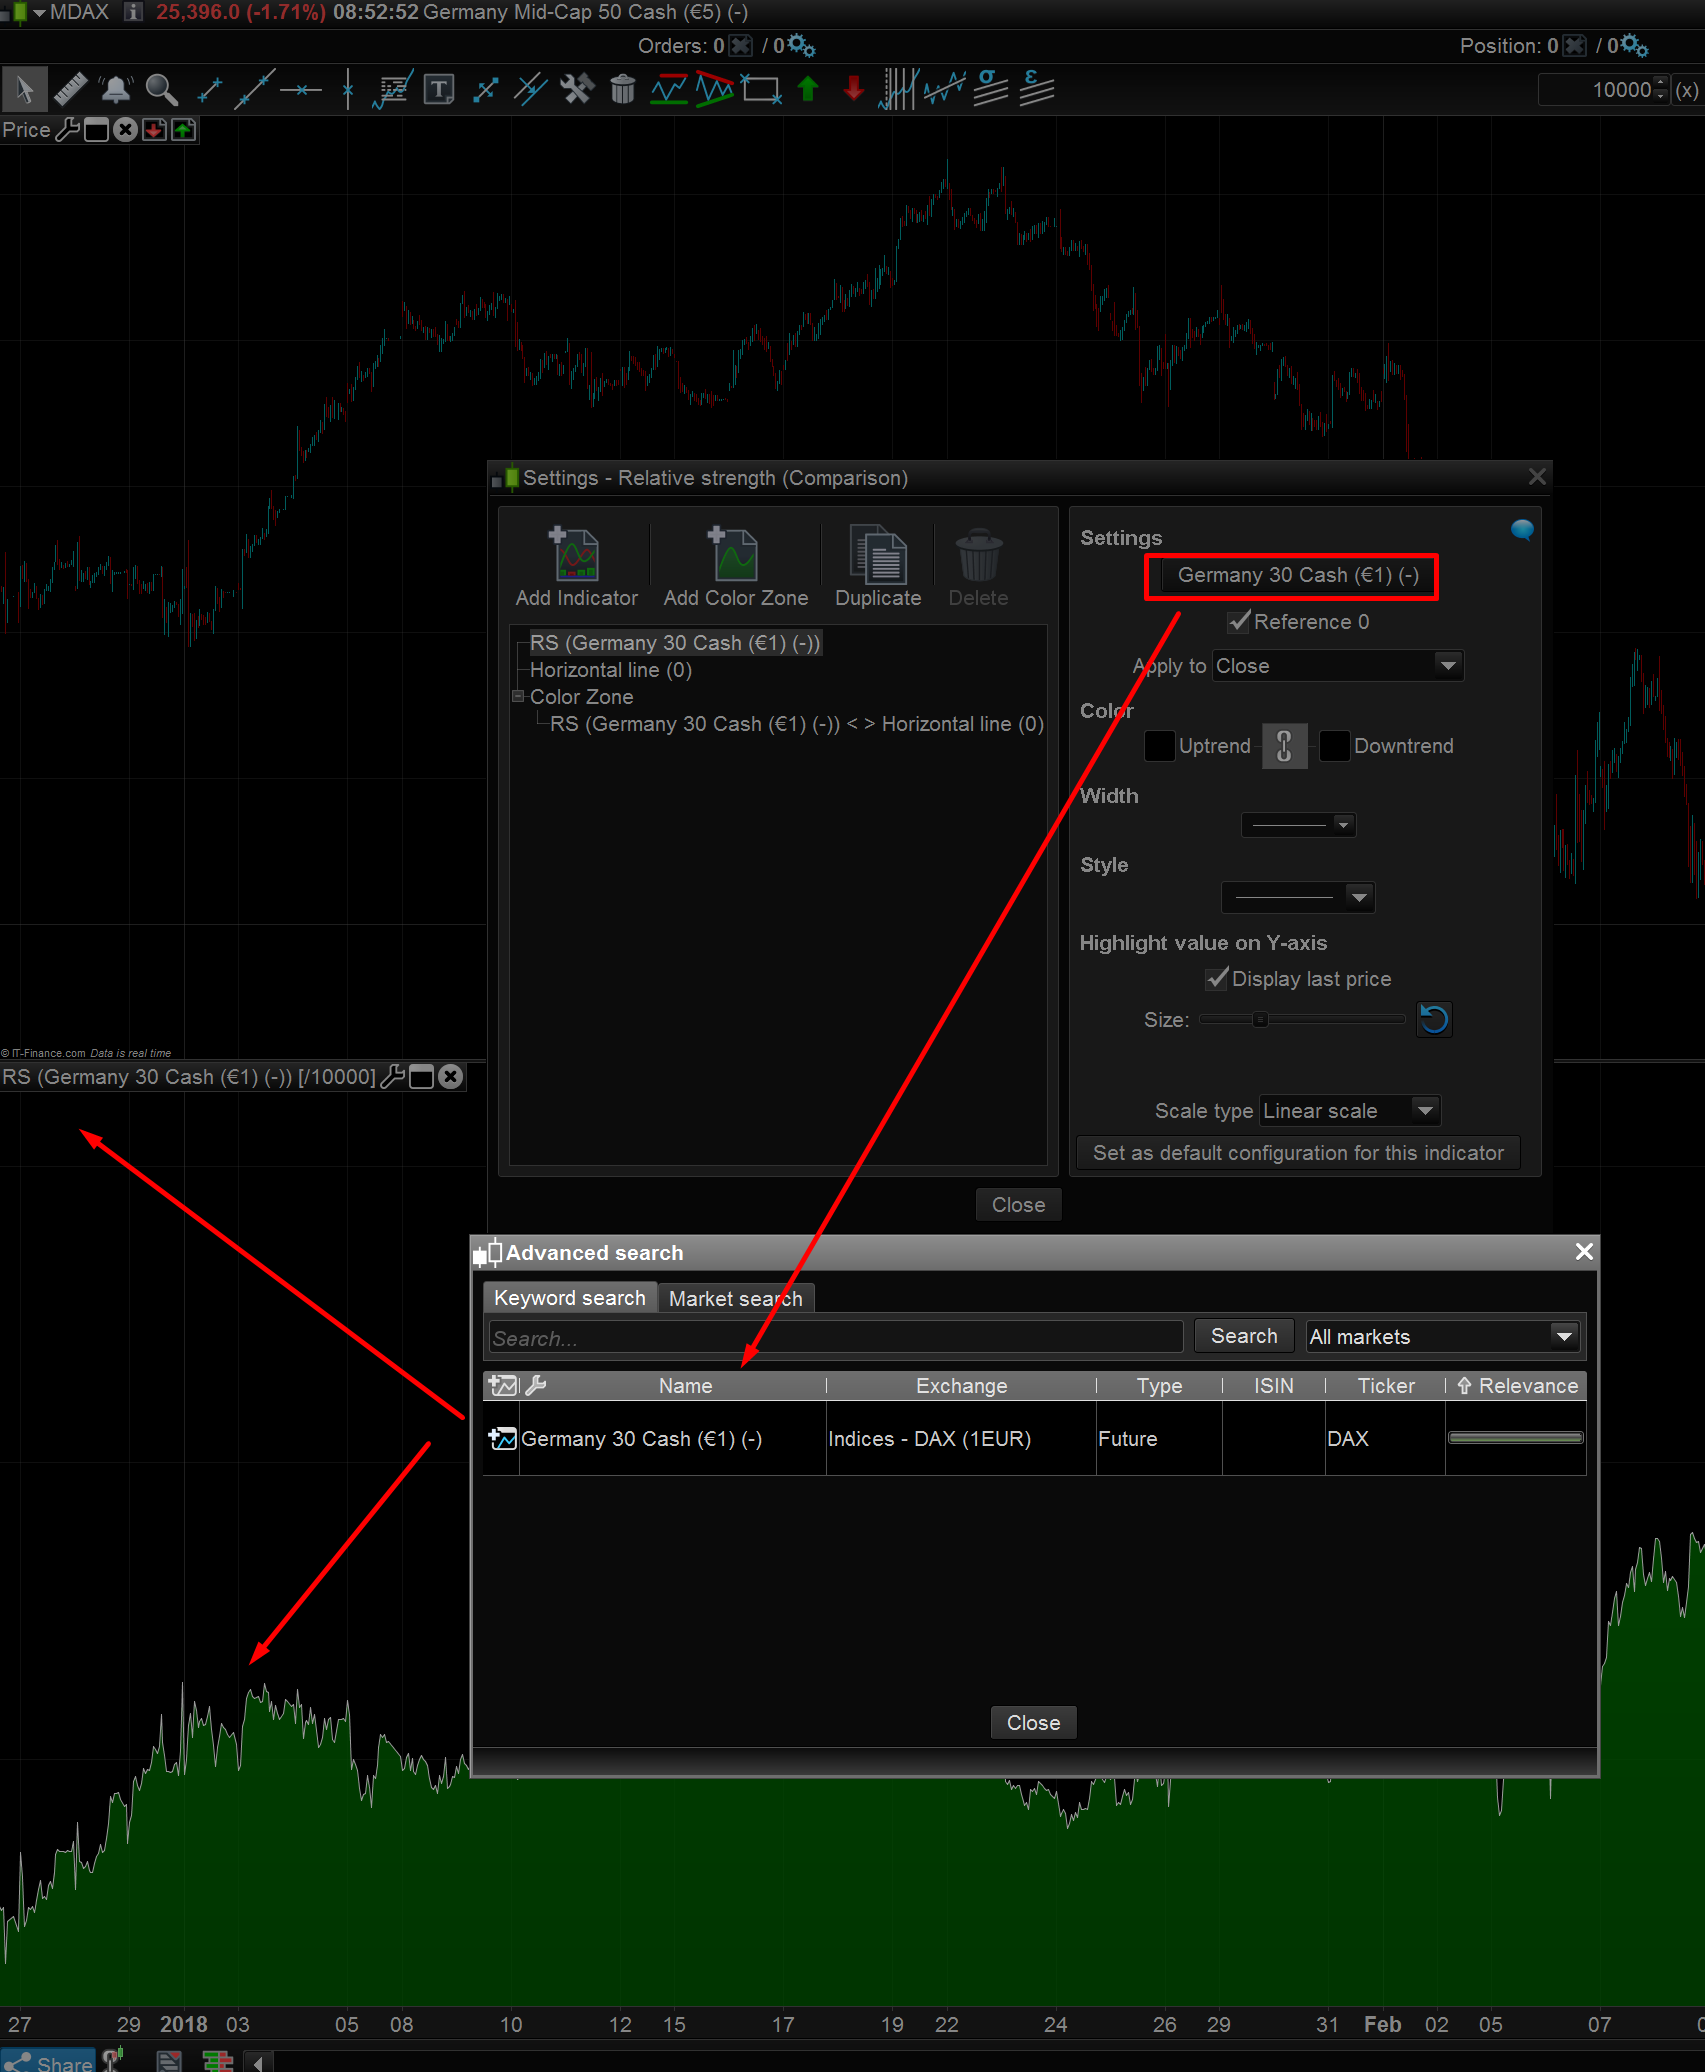Select the rectangle drawing tool
The height and width of the screenshot is (2072, 1705).
pos(761,90)
